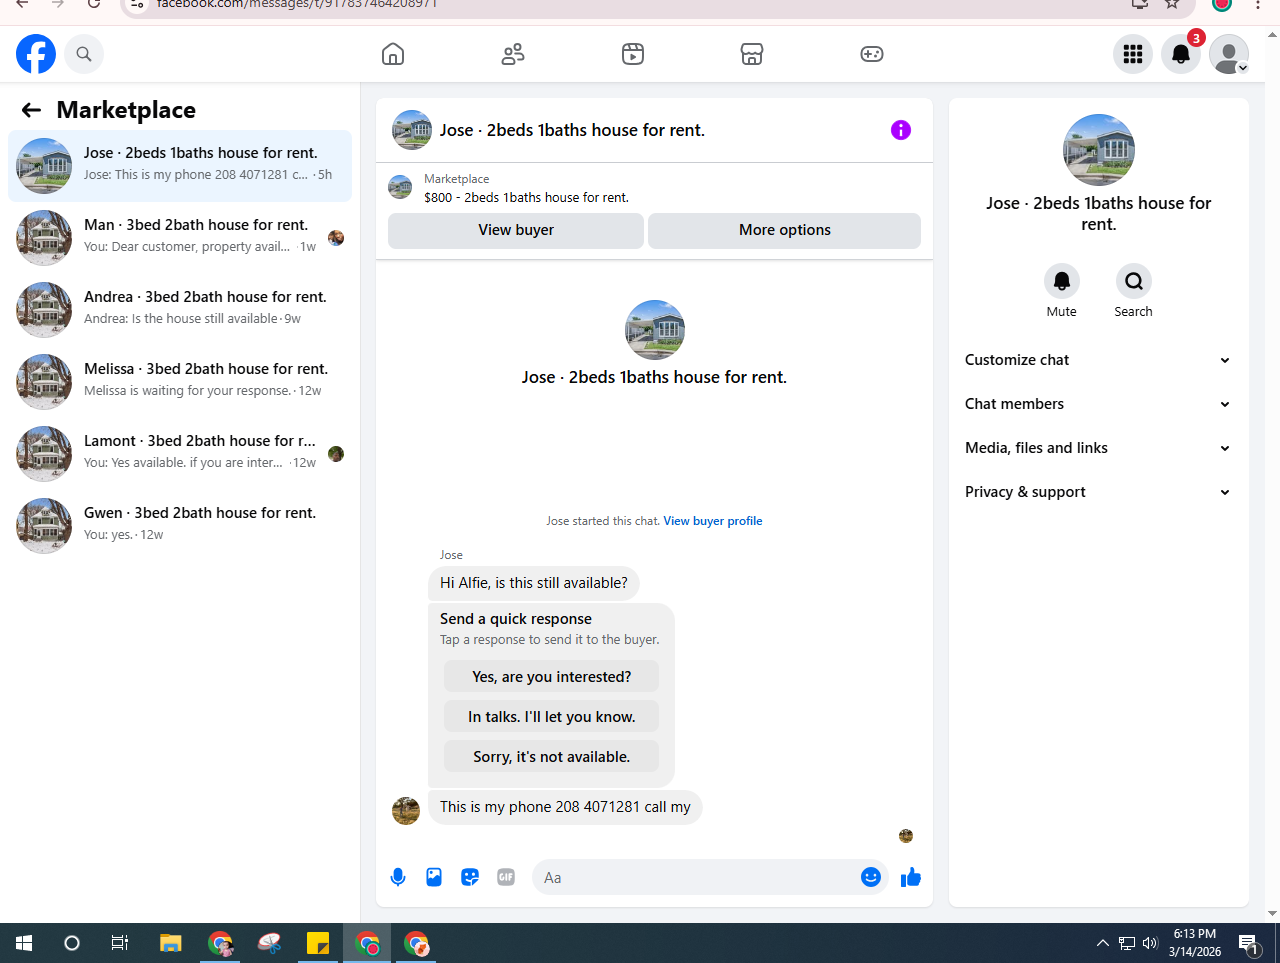Bookmark this page with the star icon
Image resolution: width=1280 pixels, height=963 pixels.
(x=1172, y=4)
